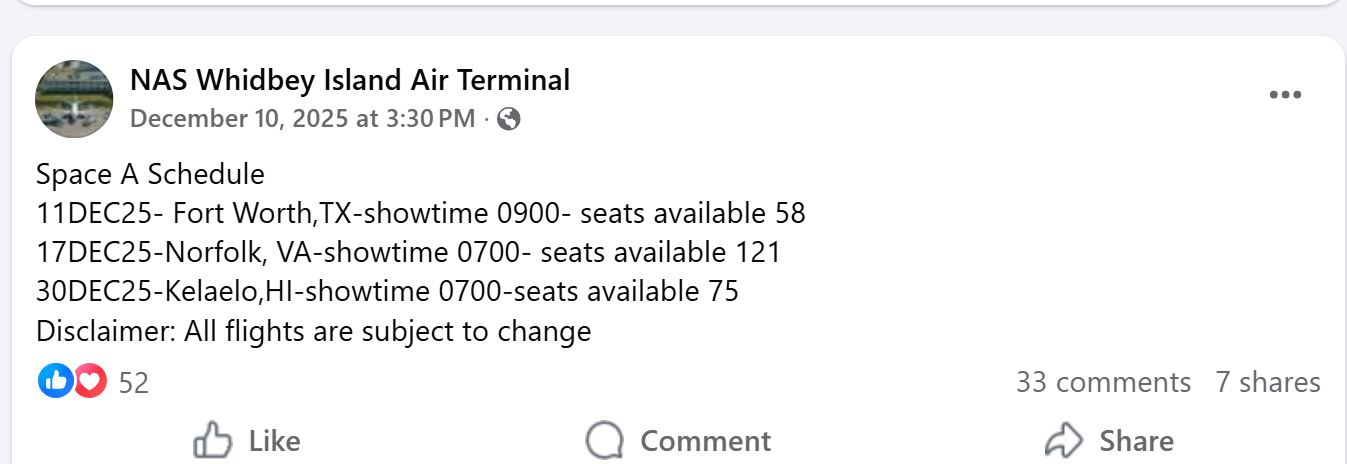Screen dimensions: 1347x464
Task: Click the Kelaelo, HI schedule line
Action: 387,292
